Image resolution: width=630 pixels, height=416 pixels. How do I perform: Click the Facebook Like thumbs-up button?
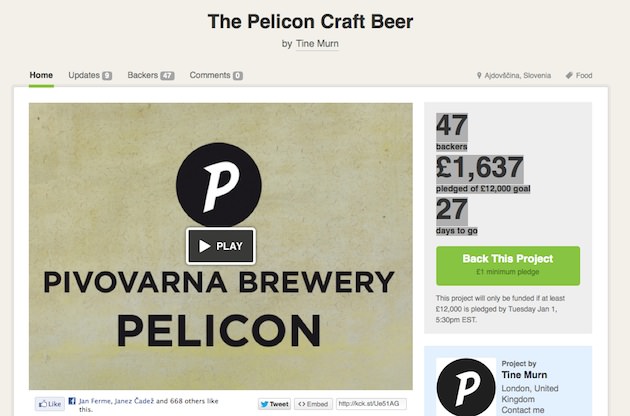coord(49,404)
